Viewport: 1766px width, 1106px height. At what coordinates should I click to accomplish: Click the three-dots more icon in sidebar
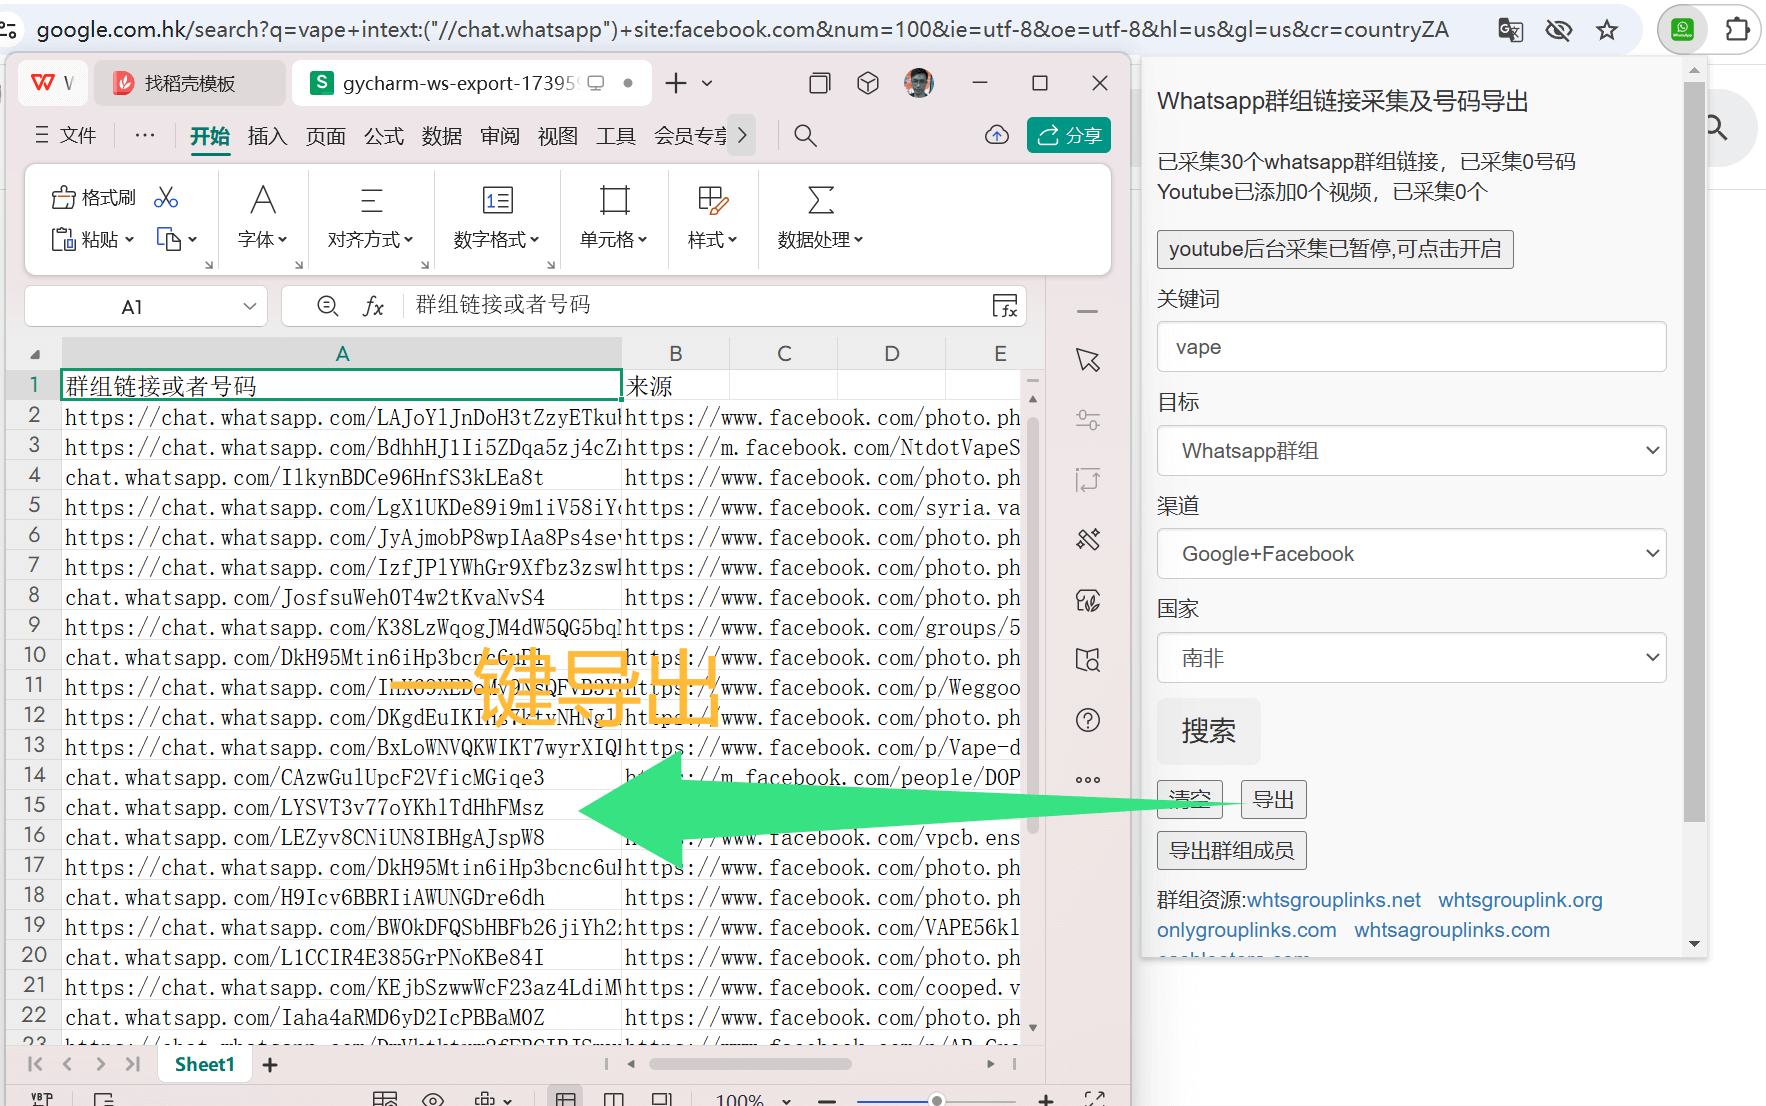click(1088, 780)
